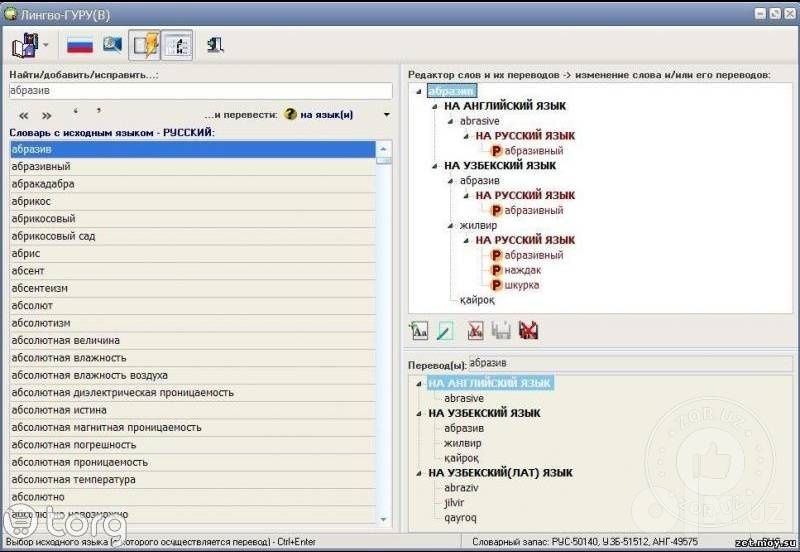Select abrasive in the translations panel
Screen dimensions: 800x552
point(464,398)
